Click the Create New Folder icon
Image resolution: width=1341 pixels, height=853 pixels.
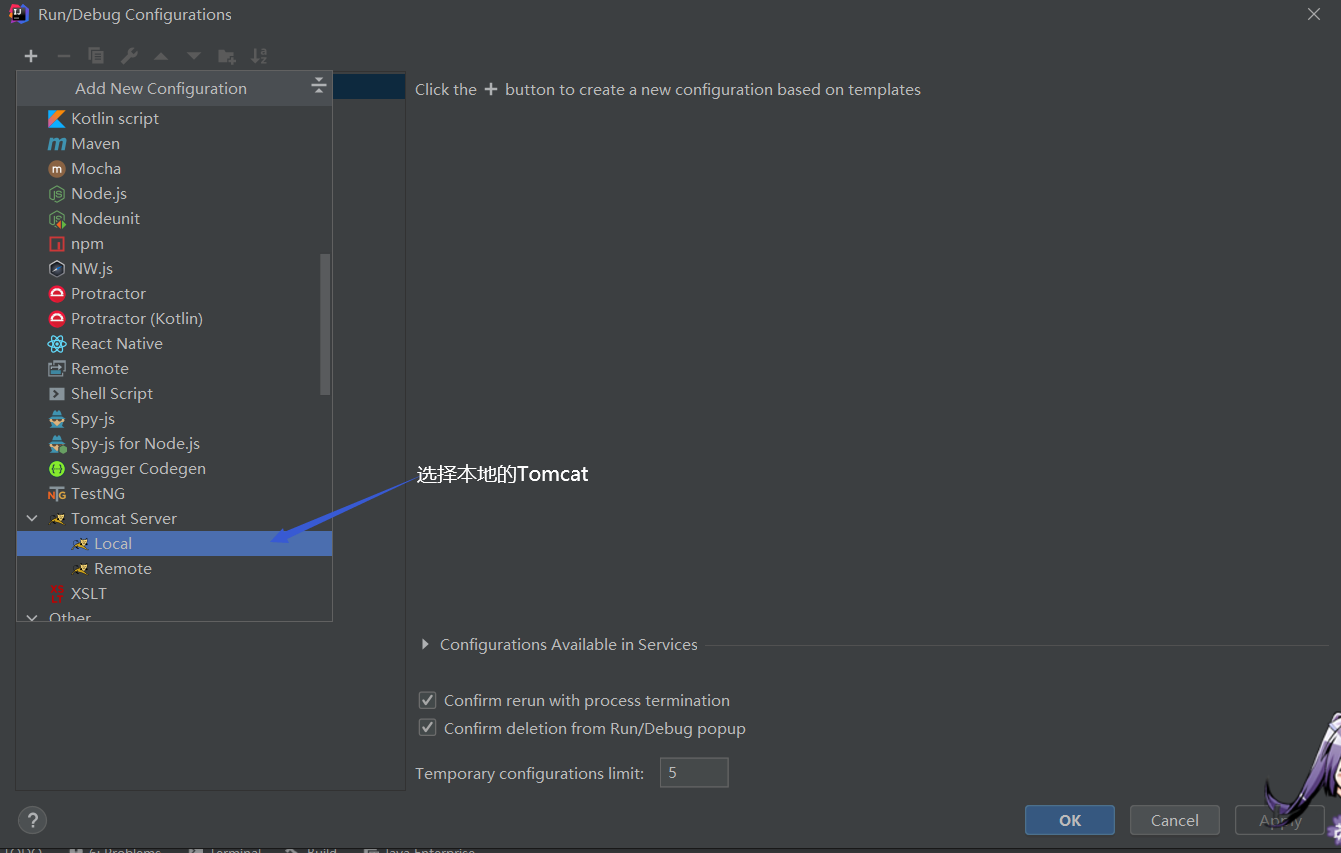point(227,56)
